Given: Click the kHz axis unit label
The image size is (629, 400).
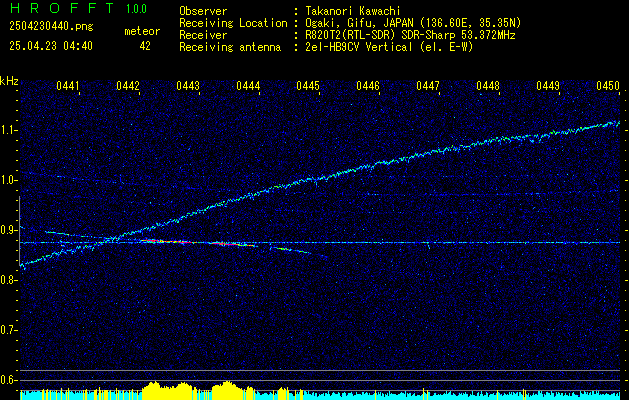Looking at the screenshot, I should [9, 81].
